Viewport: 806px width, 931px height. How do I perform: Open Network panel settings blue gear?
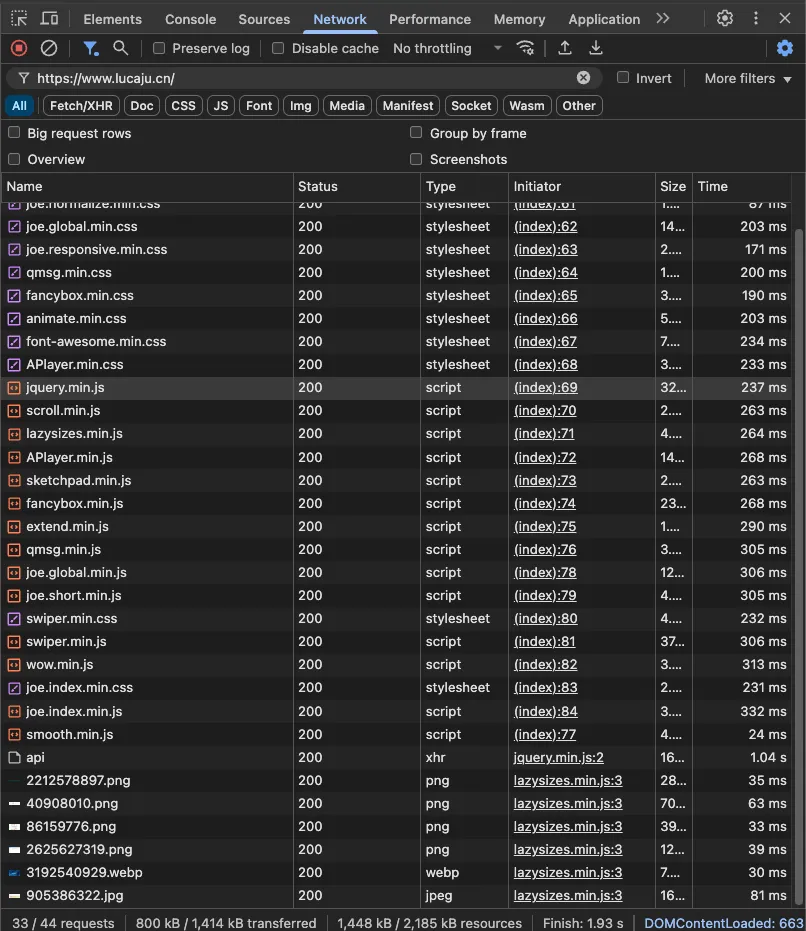click(x=785, y=48)
